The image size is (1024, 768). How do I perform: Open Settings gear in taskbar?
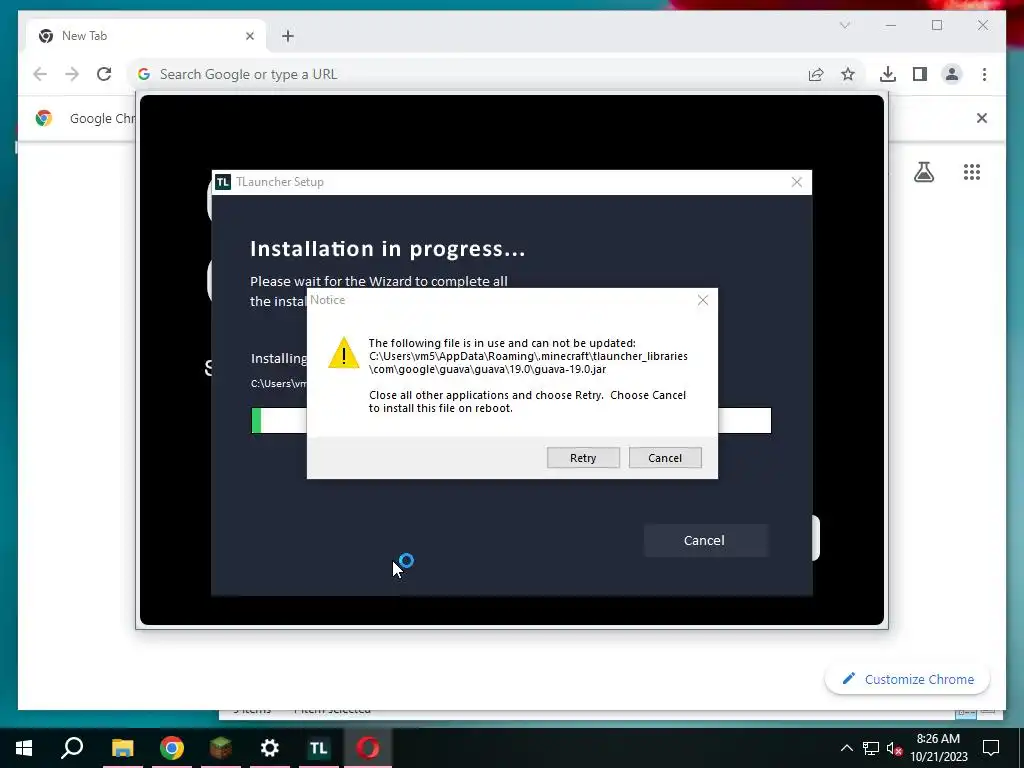[x=270, y=748]
